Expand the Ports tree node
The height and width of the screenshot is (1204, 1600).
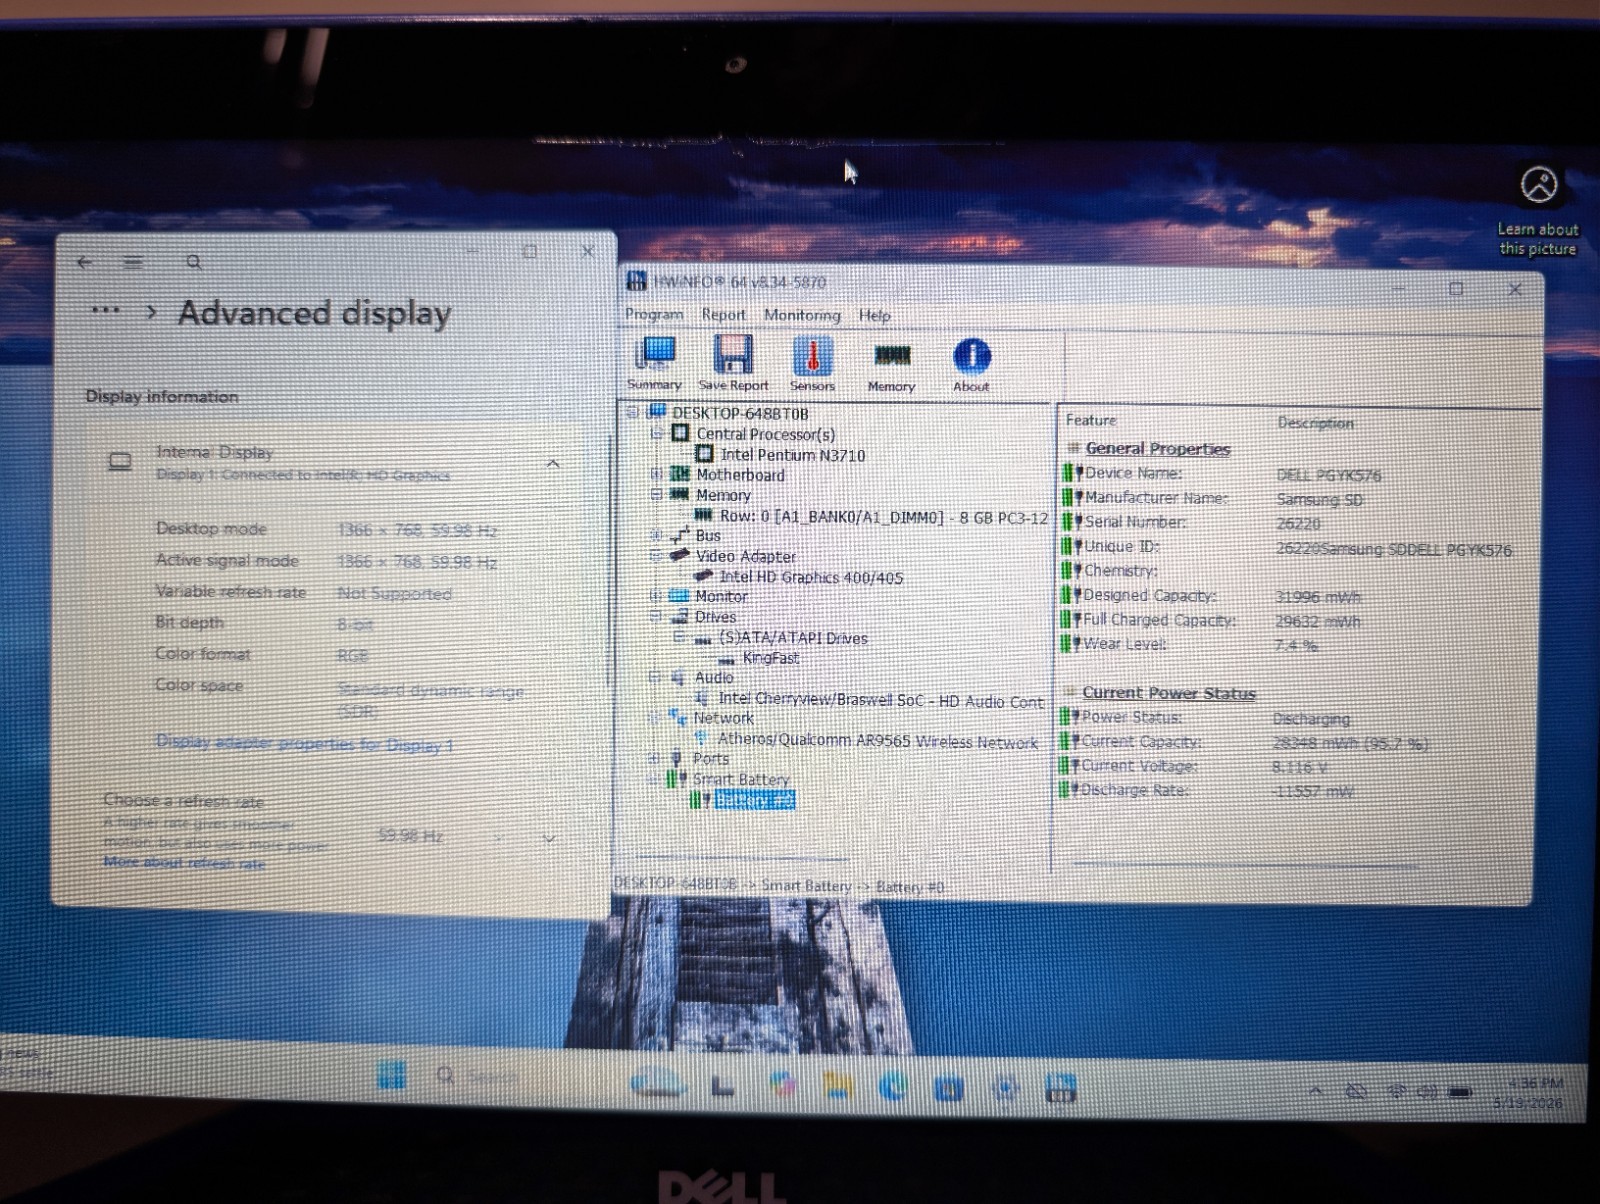click(655, 758)
